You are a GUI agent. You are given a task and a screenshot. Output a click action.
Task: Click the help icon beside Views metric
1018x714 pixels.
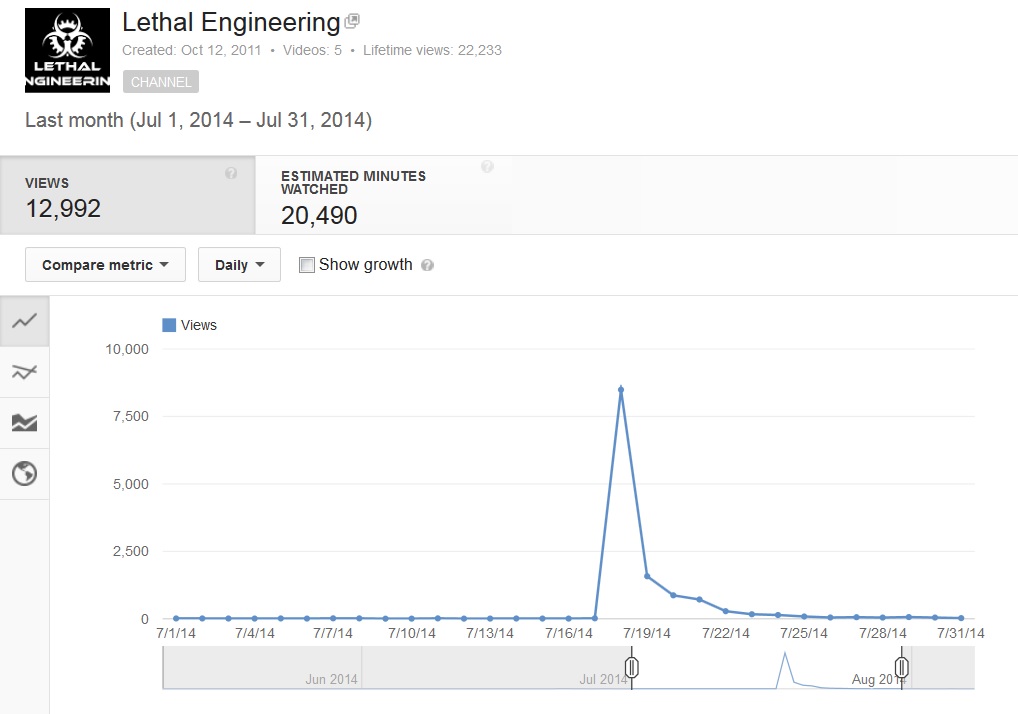point(231,172)
